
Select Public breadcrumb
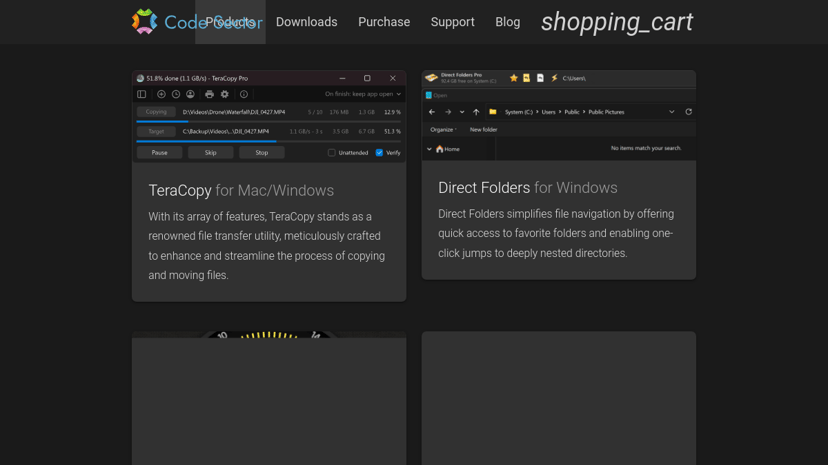572,112
